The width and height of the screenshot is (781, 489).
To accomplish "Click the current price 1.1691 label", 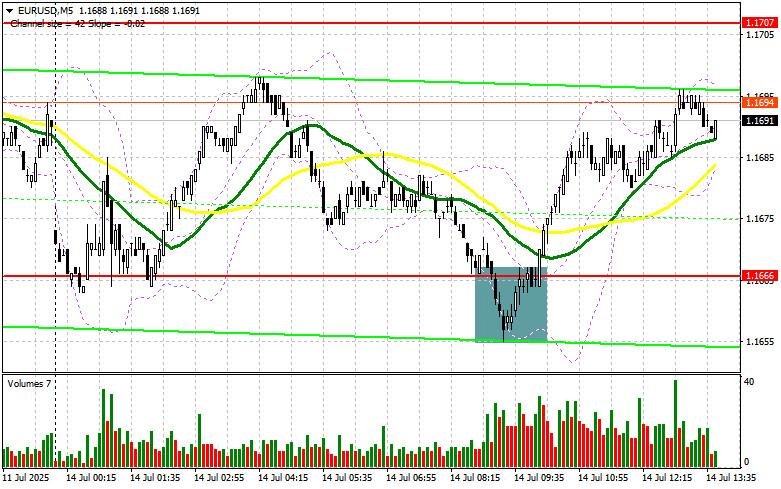I will [x=760, y=121].
